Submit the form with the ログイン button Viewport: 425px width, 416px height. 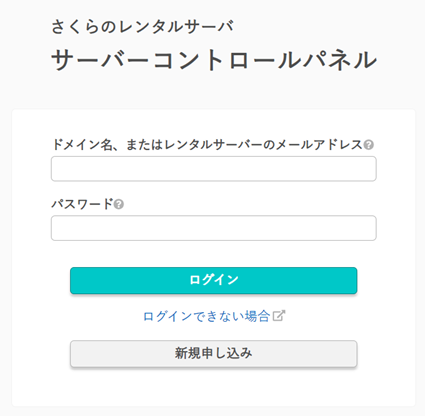click(214, 280)
